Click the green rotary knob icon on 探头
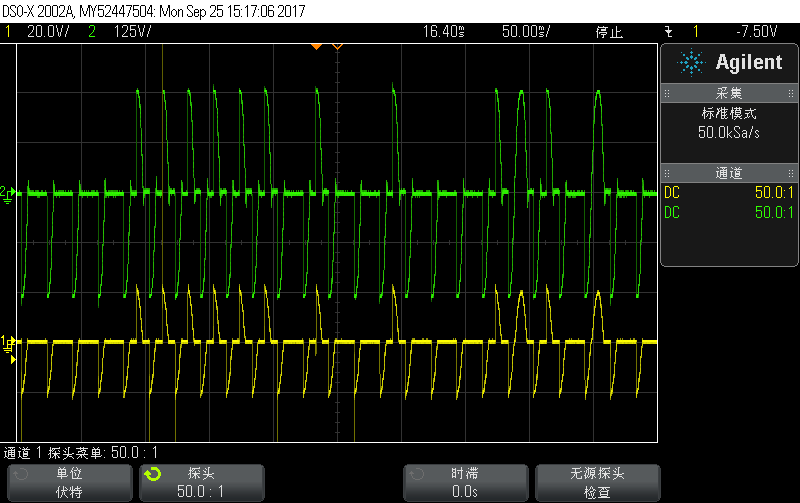 pyautogui.click(x=152, y=474)
